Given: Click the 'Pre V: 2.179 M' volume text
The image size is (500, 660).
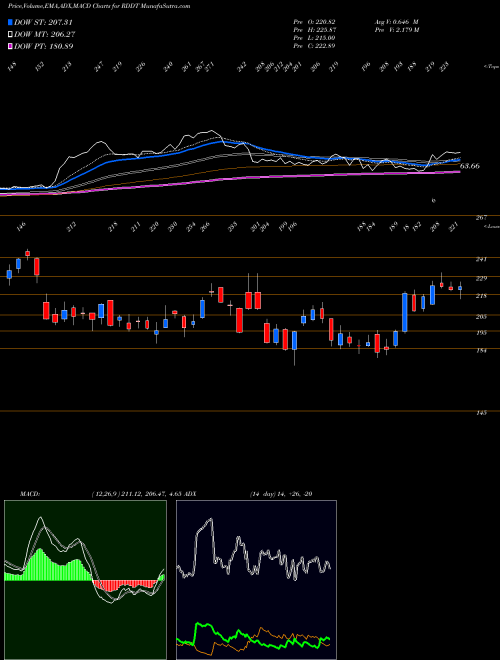Looking at the screenshot, I should point(396,30).
